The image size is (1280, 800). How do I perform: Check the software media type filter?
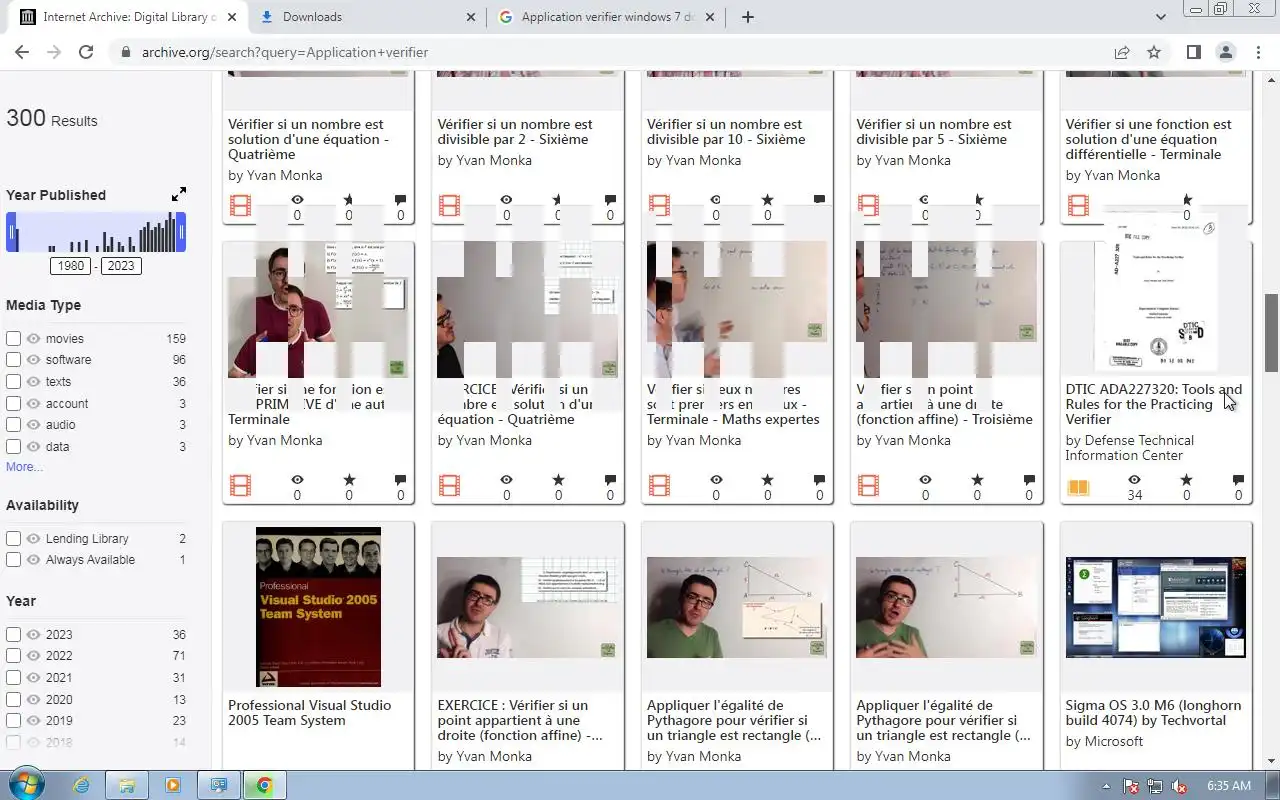13,360
